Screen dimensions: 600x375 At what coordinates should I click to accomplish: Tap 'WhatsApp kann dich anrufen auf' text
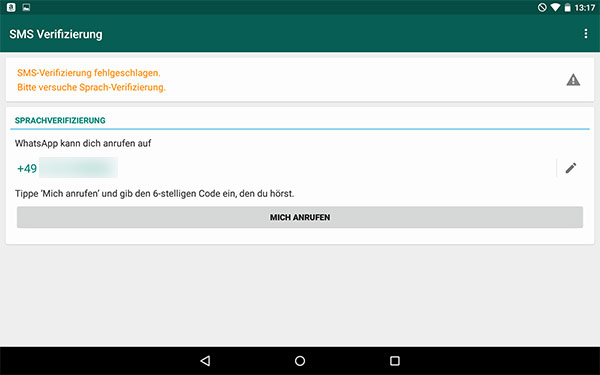[83, 143]
